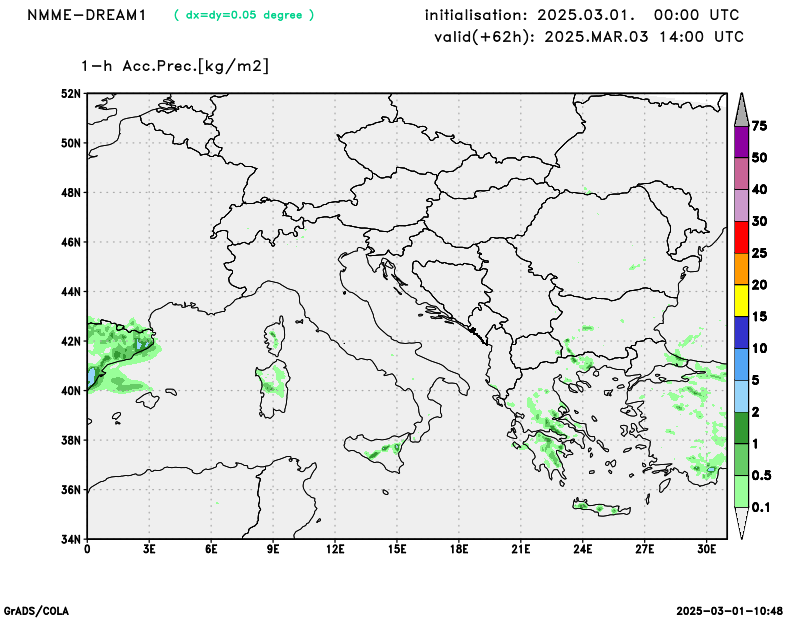Click the dark green 1-2 color swatch
The width and height of the screenshot is (800, 618).
(741, 428)
